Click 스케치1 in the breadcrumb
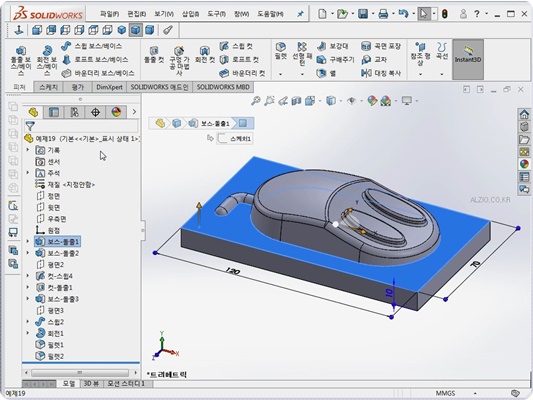Viewport: 533px width, 400px height. [x=235, y=139]
